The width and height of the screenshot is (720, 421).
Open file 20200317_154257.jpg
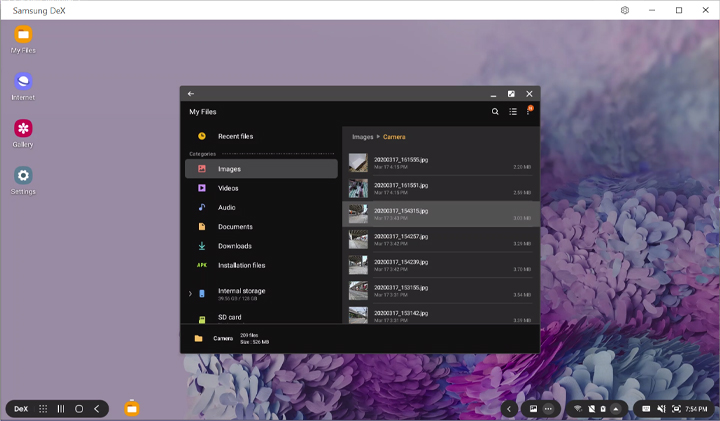441,240
